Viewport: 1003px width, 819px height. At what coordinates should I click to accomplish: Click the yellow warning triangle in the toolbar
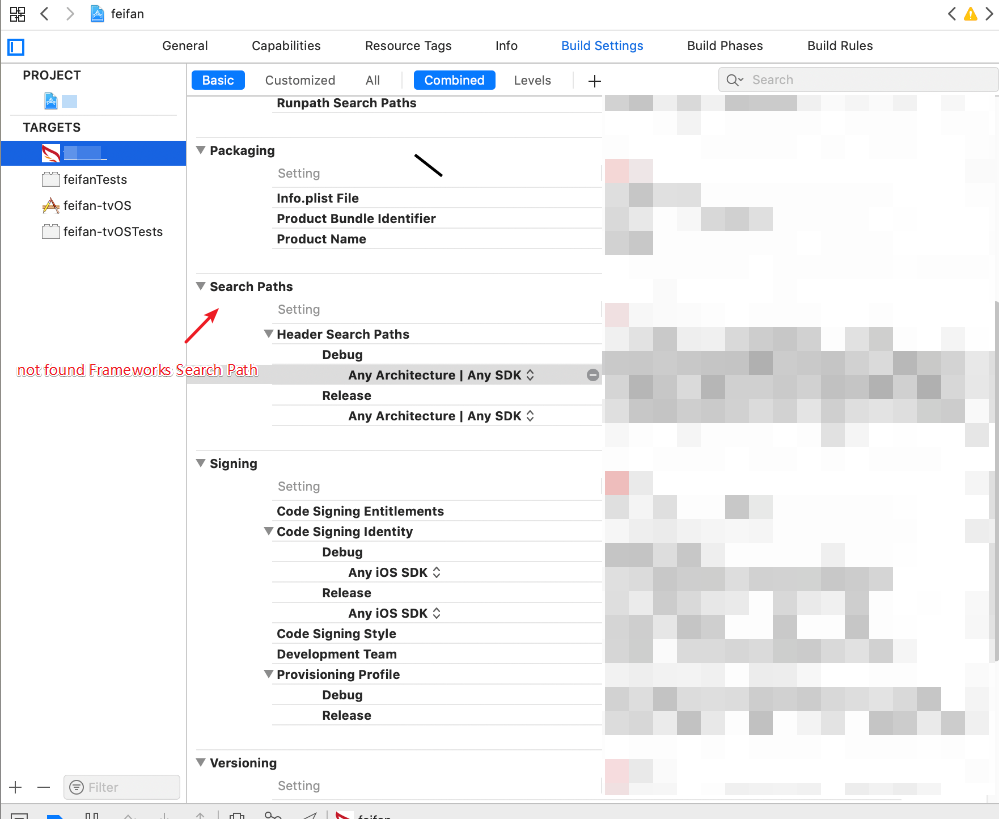[x=969, y=13]
